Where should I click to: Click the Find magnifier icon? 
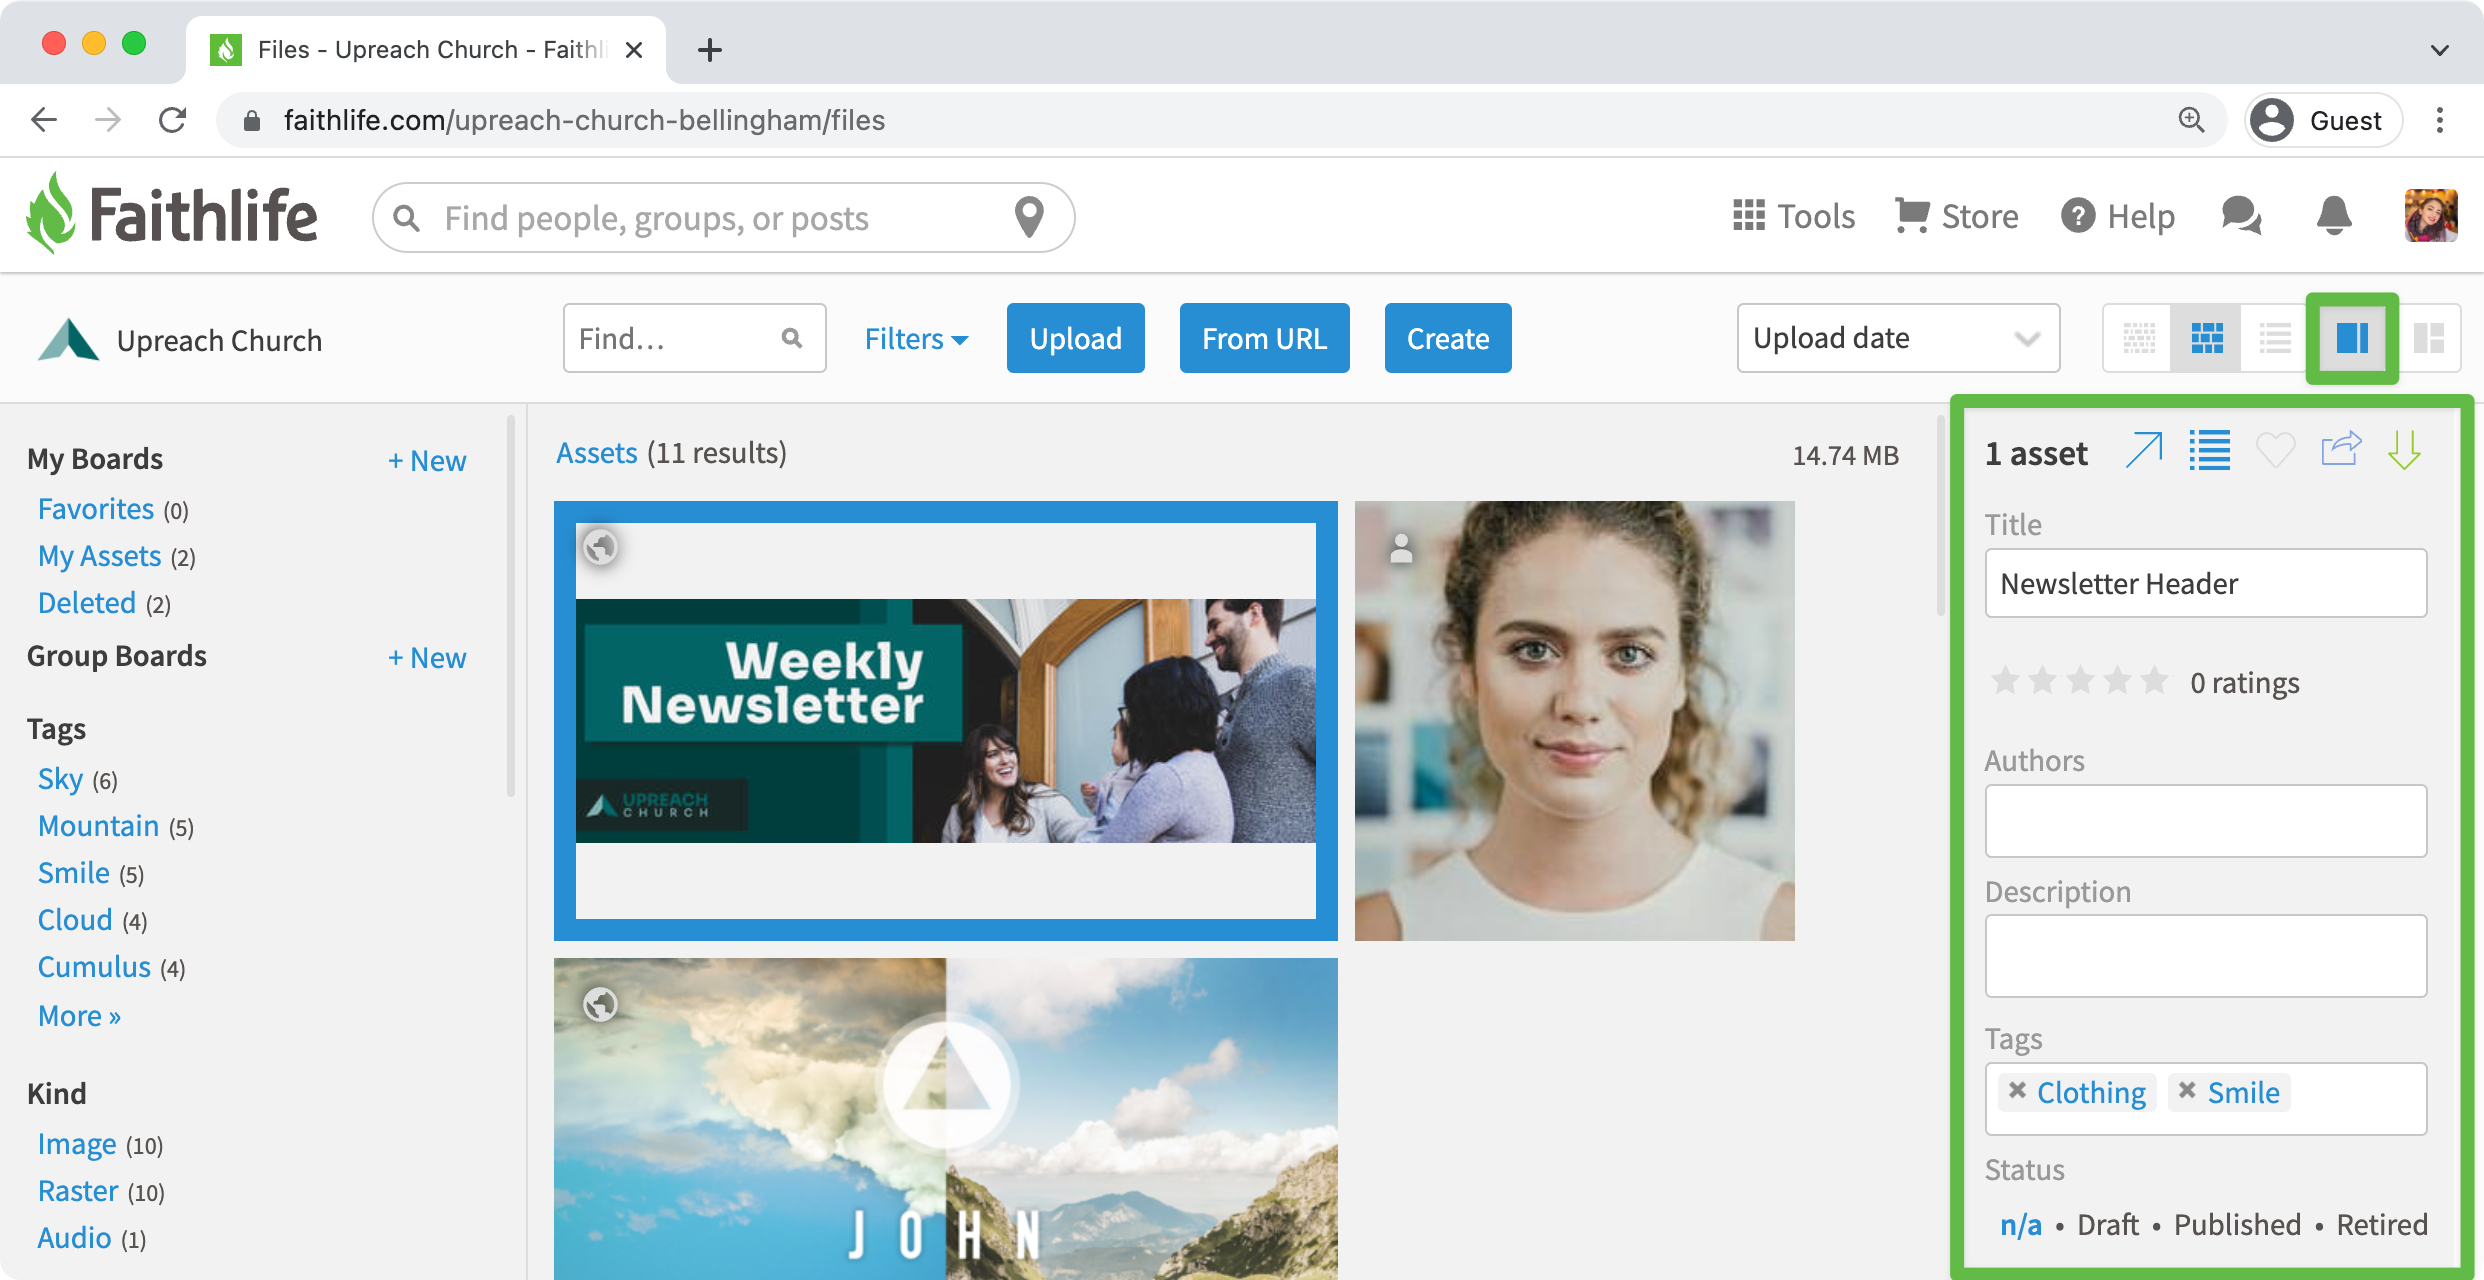click(792, 338)
